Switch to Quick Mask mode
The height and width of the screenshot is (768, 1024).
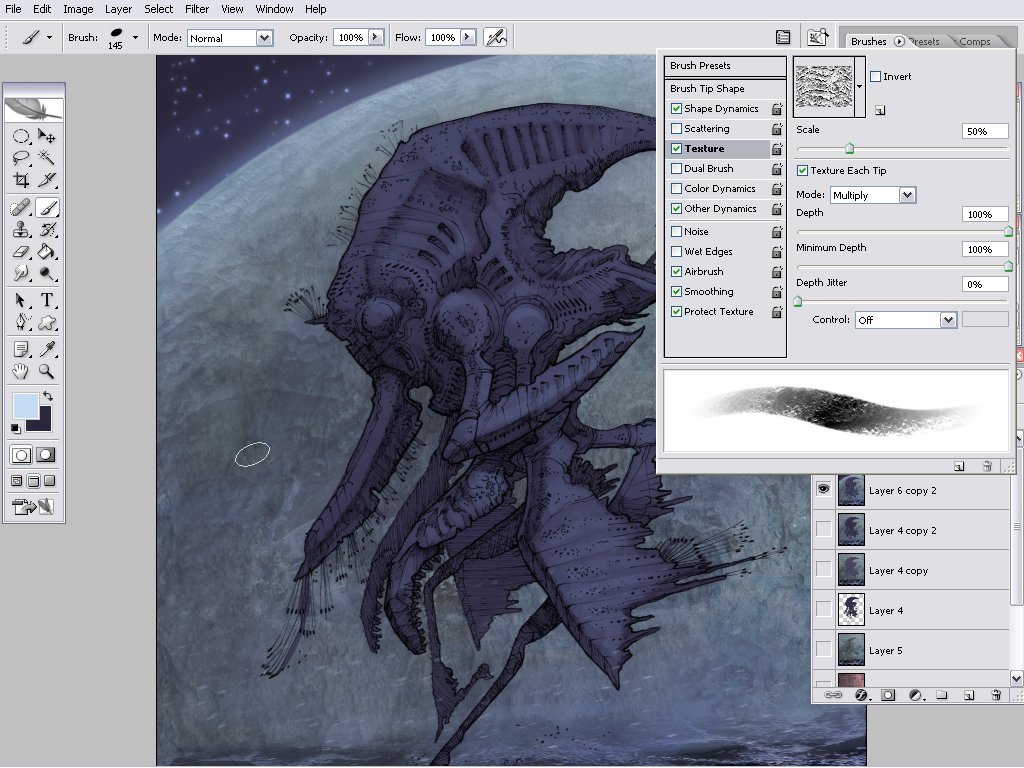(x=46, y=455)
